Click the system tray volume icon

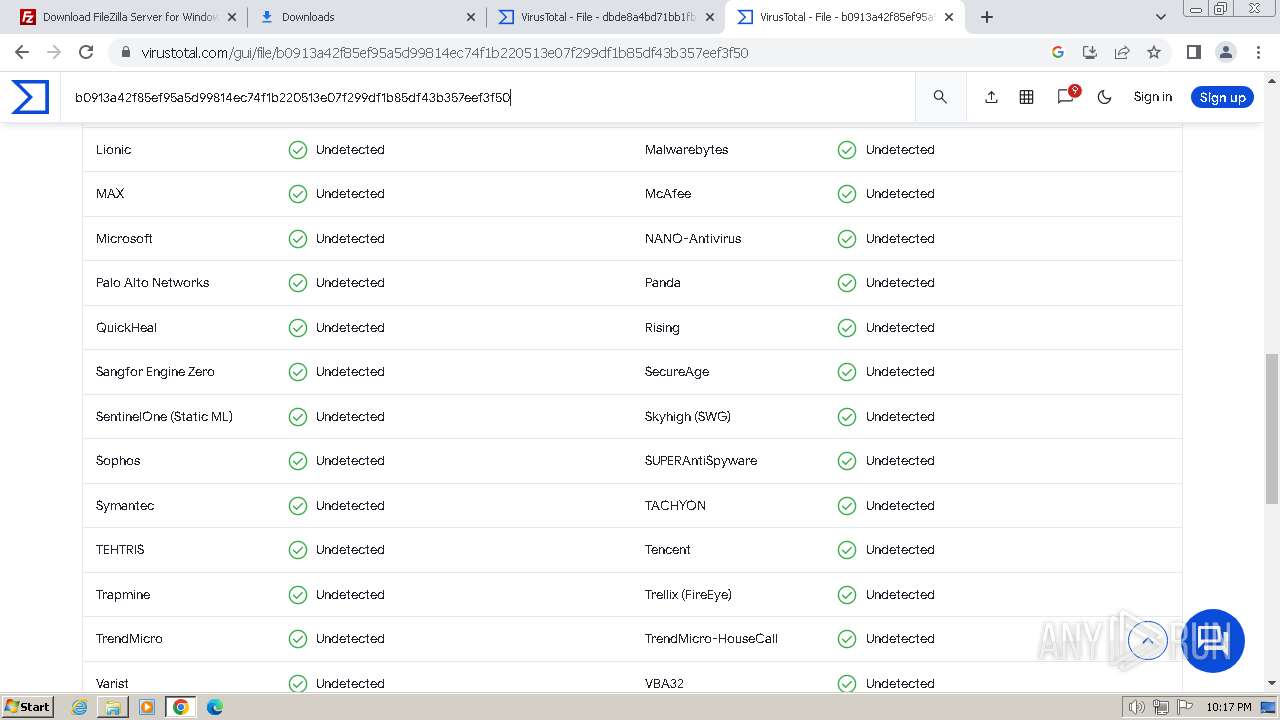(1137, 707)
